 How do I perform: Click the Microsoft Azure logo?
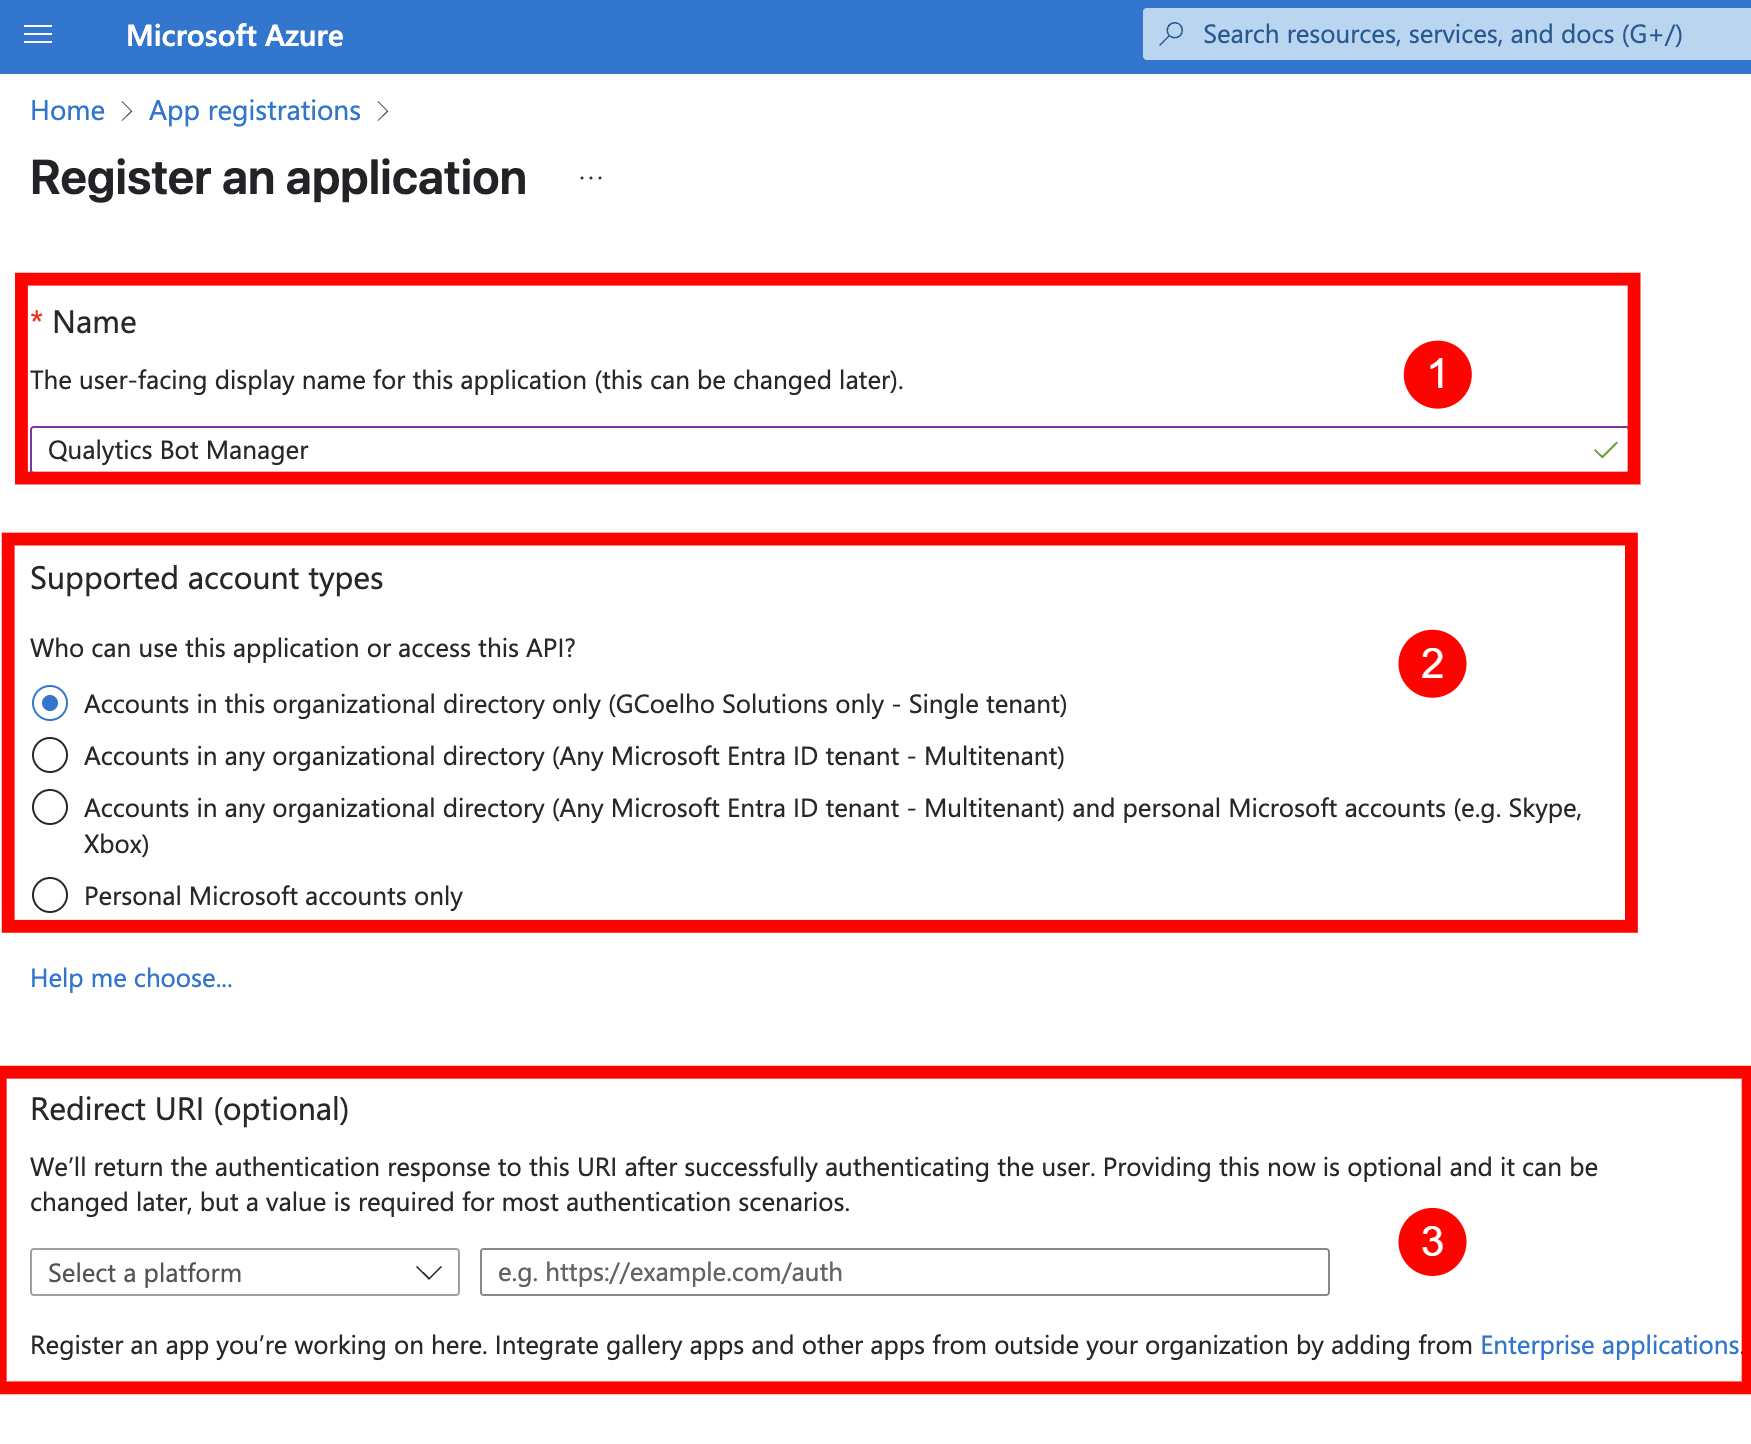(x=235, y=35)
